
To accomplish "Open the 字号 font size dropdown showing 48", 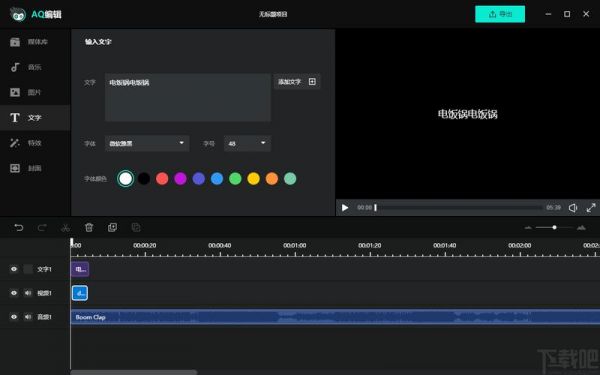I will (x=247, y=143).
